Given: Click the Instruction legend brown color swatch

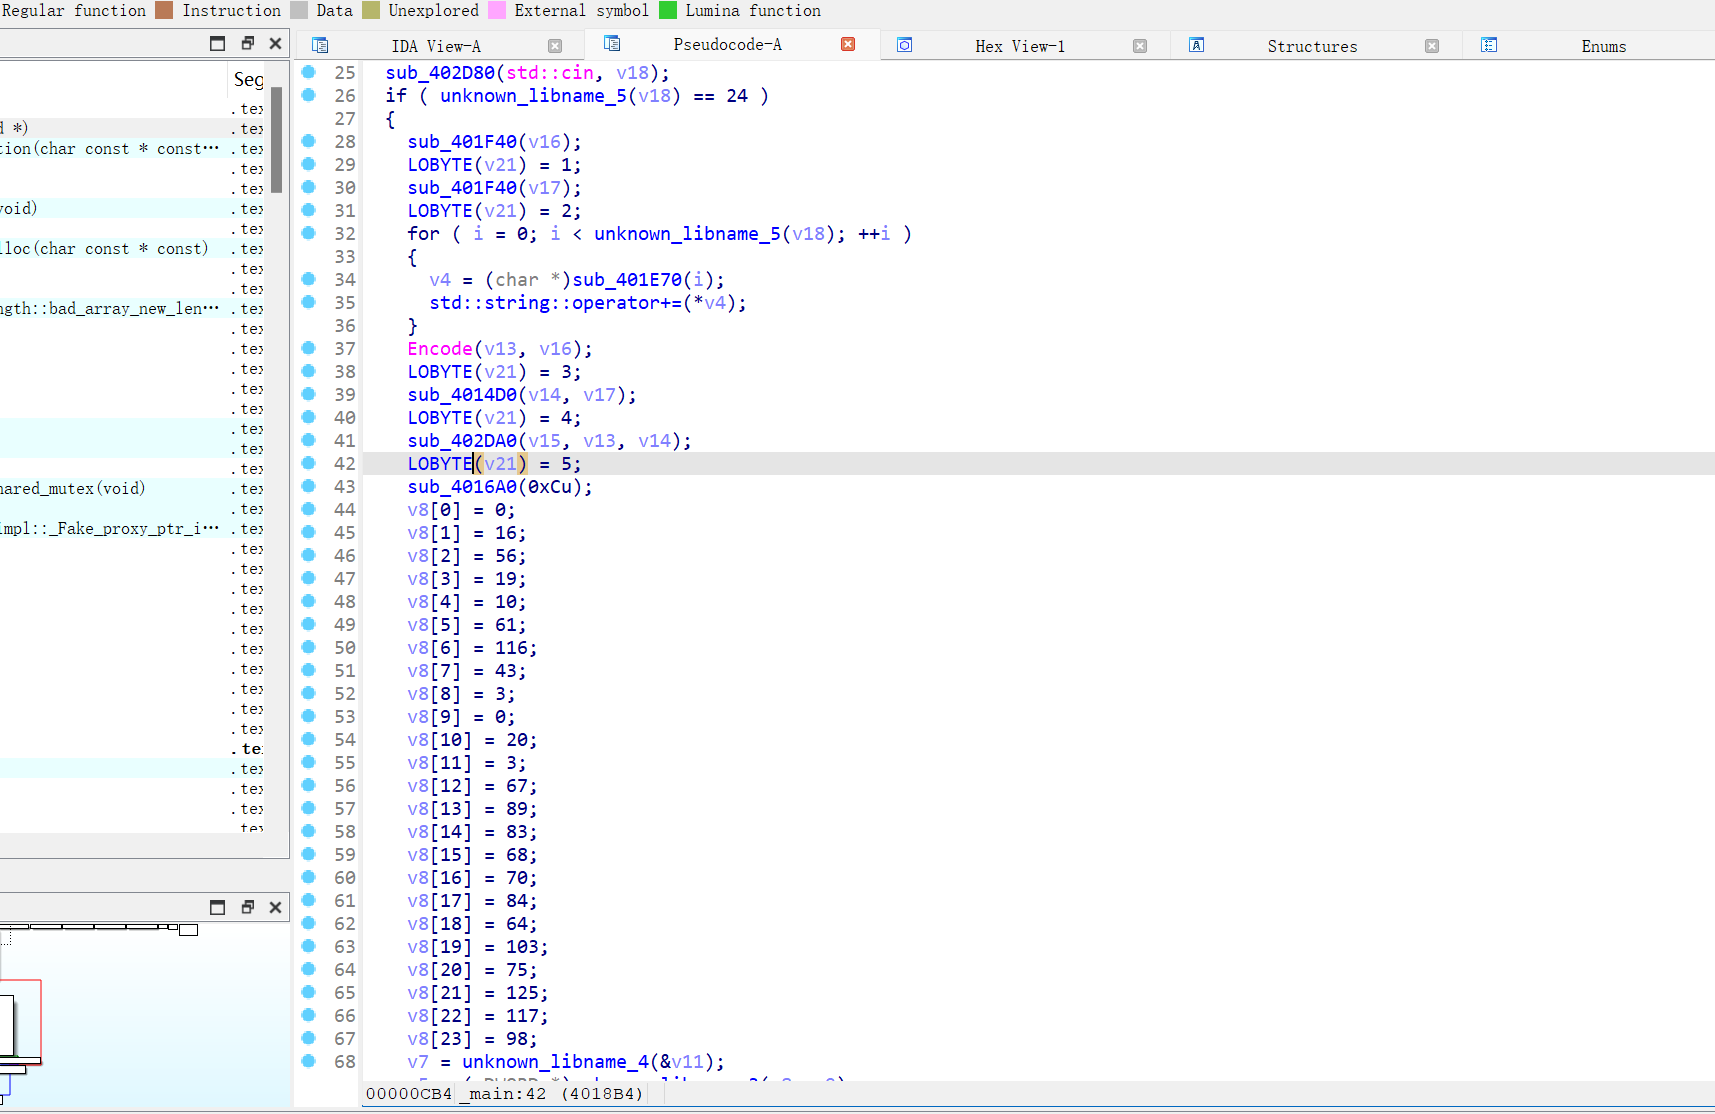Looking at the screenshot, I should [x=164, y=10].
